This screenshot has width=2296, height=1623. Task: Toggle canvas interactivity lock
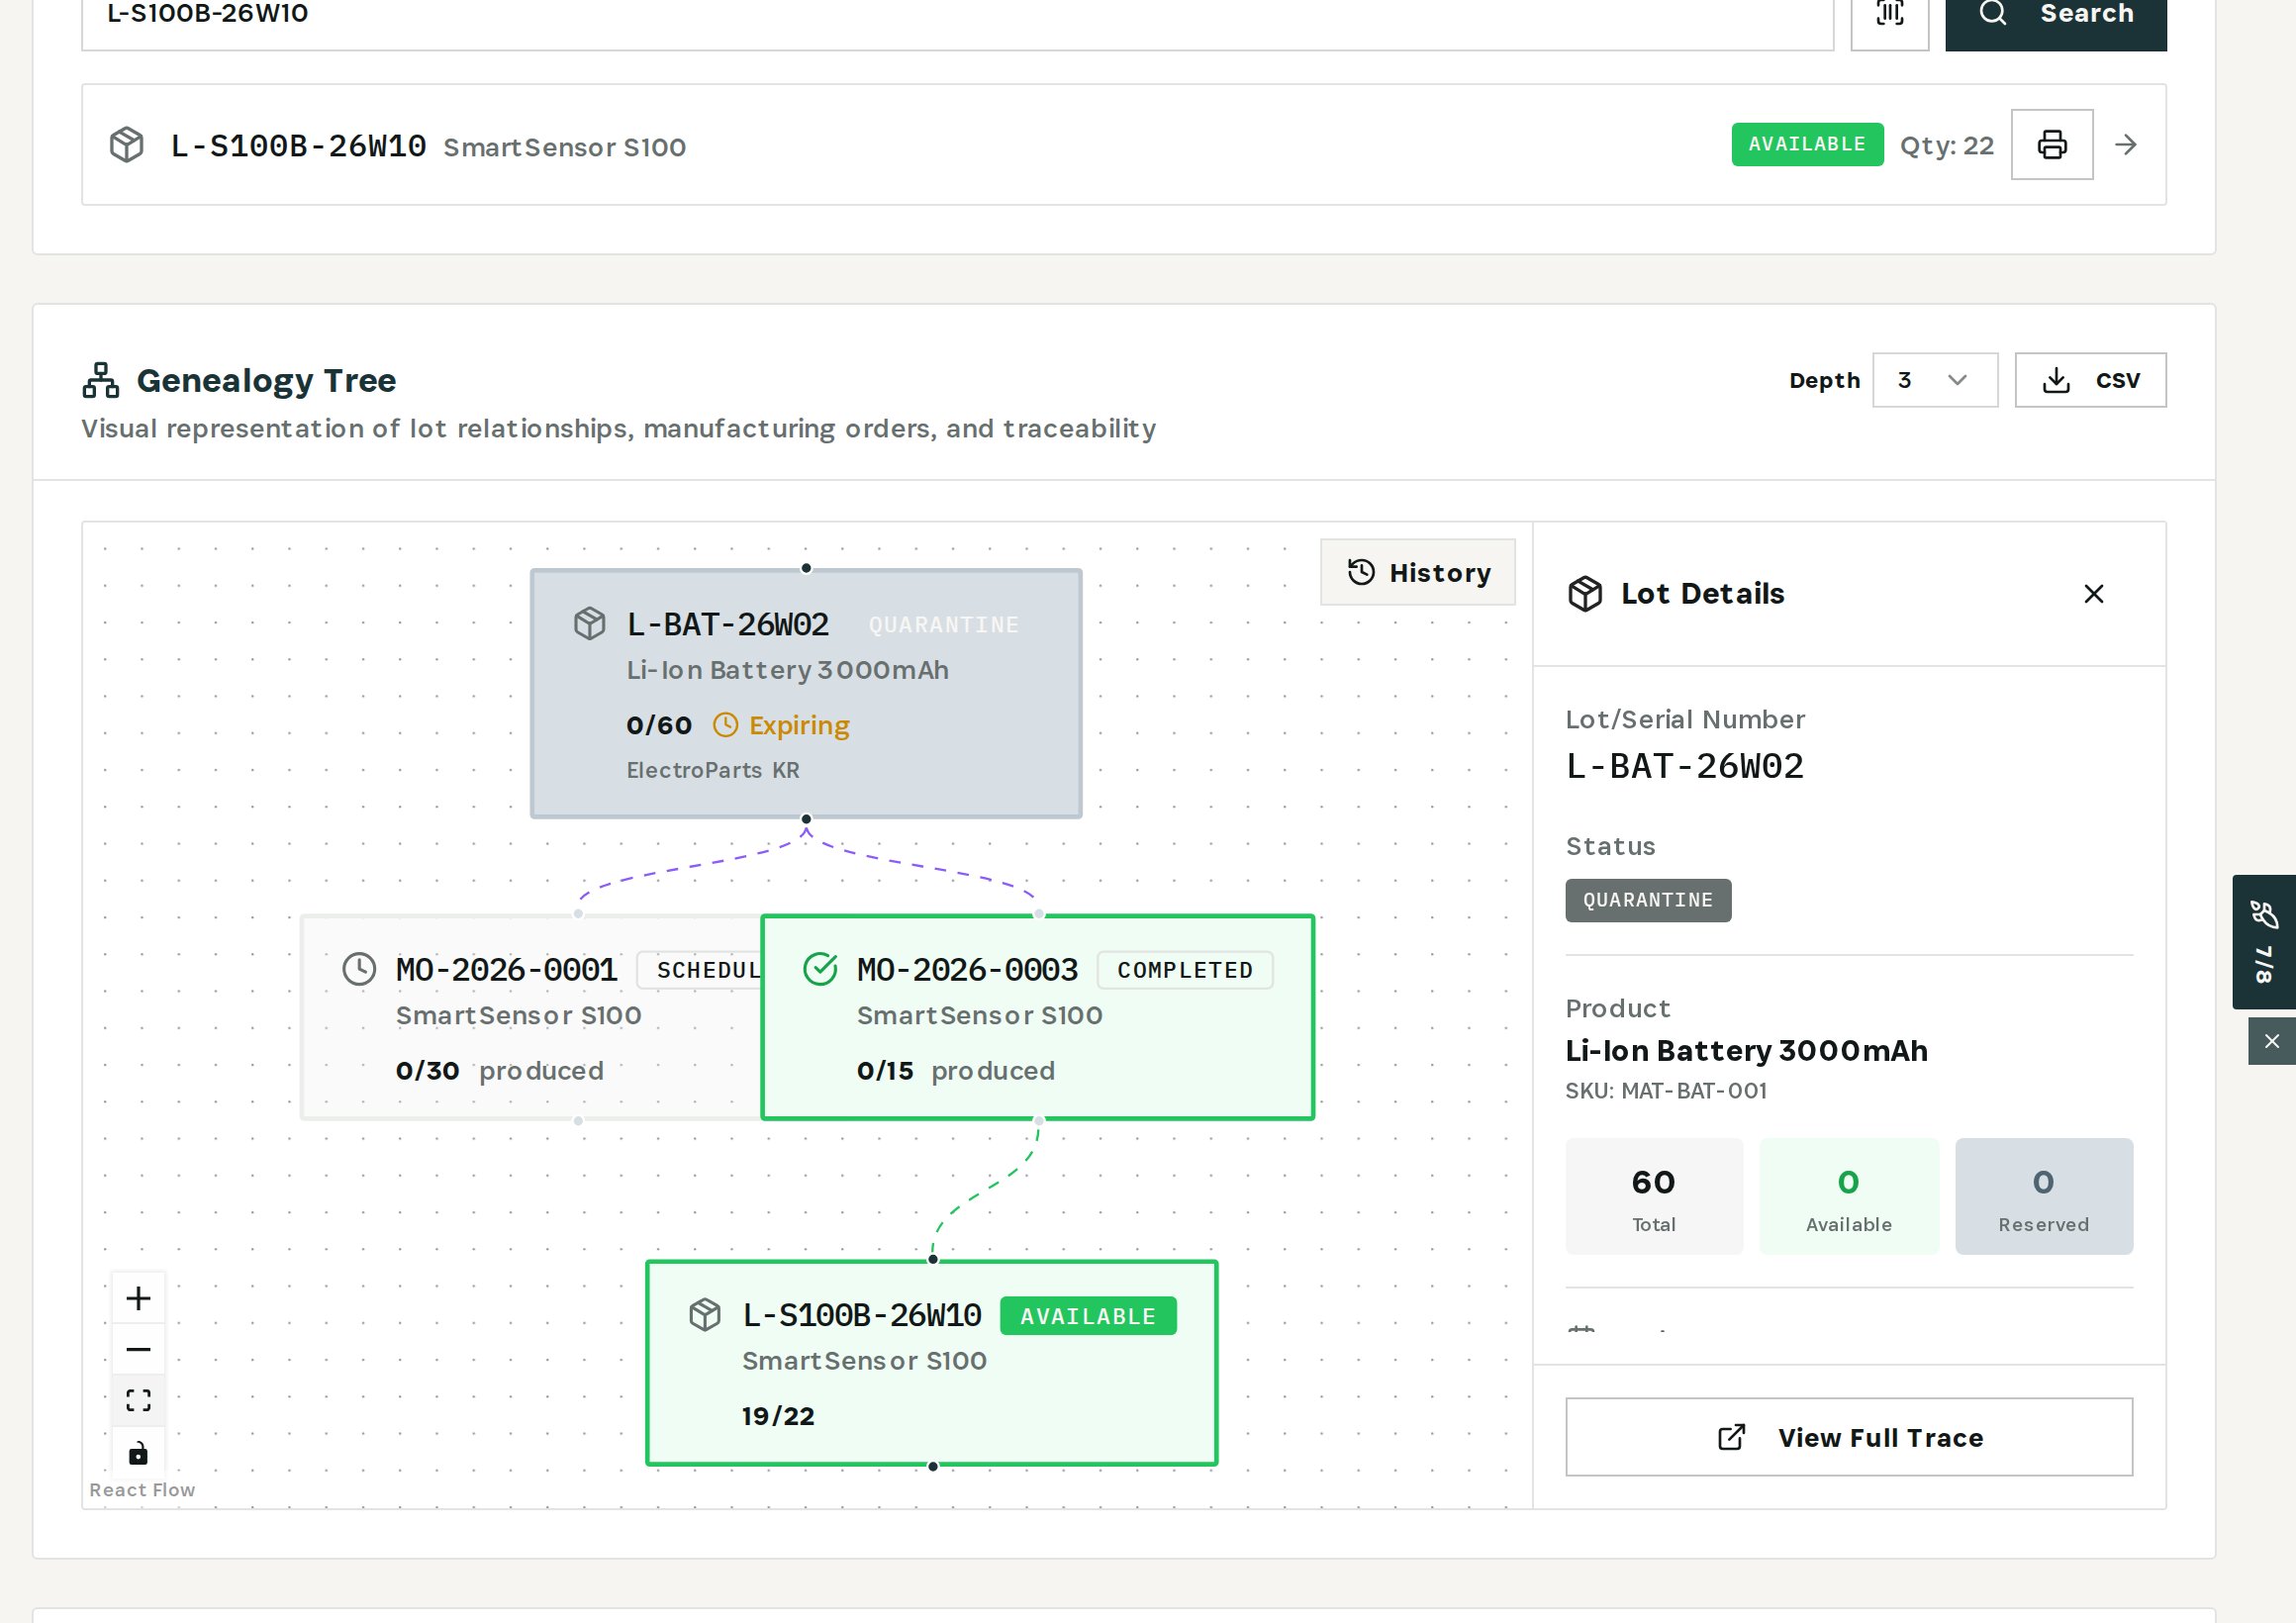138,1453
